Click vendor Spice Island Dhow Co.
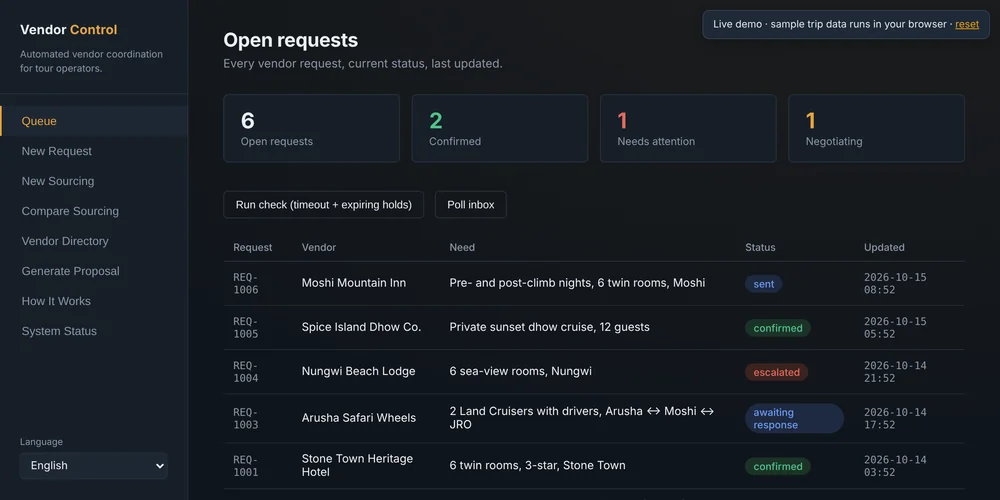The width and height of the screenshot is (1000, 500). [x=362, y=327]
